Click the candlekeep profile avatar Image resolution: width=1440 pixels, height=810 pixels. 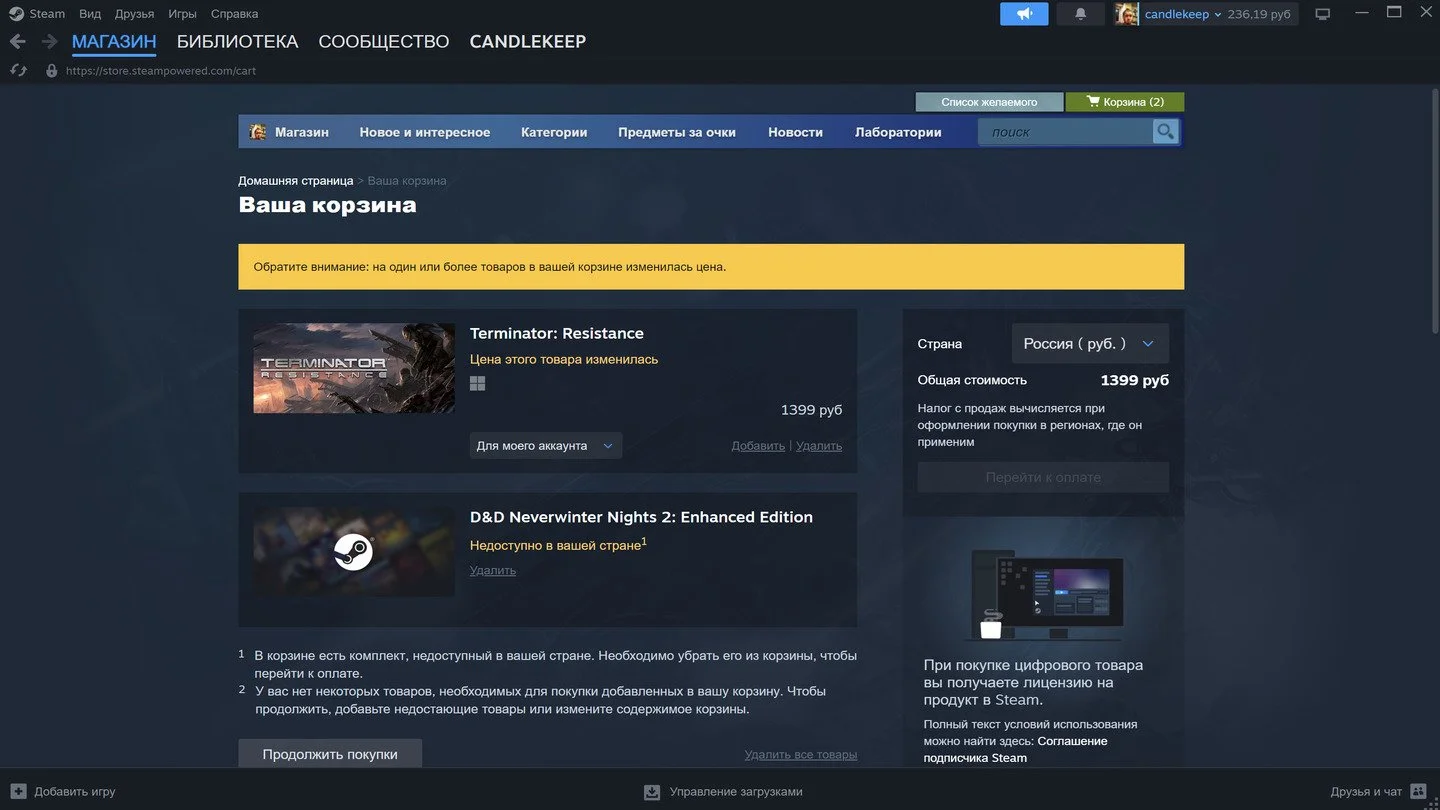coord(1127,14)
